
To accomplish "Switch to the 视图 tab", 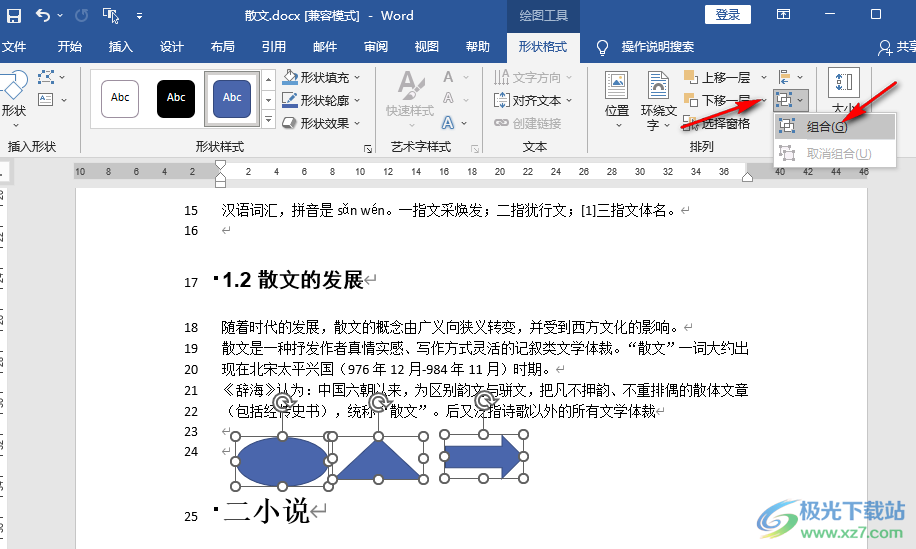I will click(x=426, y=47).
